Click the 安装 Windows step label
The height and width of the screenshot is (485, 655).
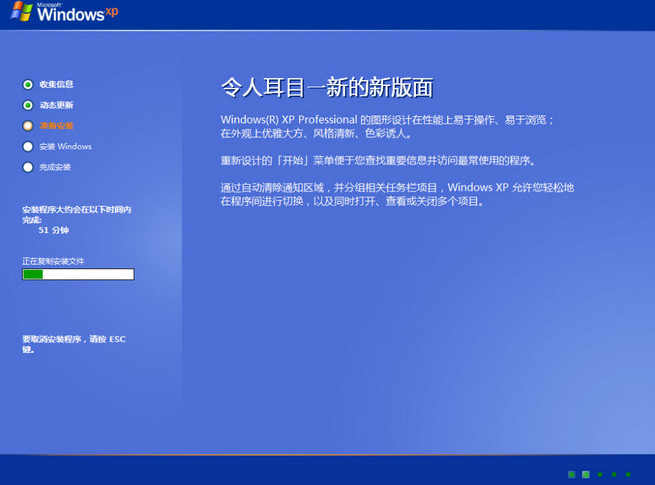click(65, 147)
